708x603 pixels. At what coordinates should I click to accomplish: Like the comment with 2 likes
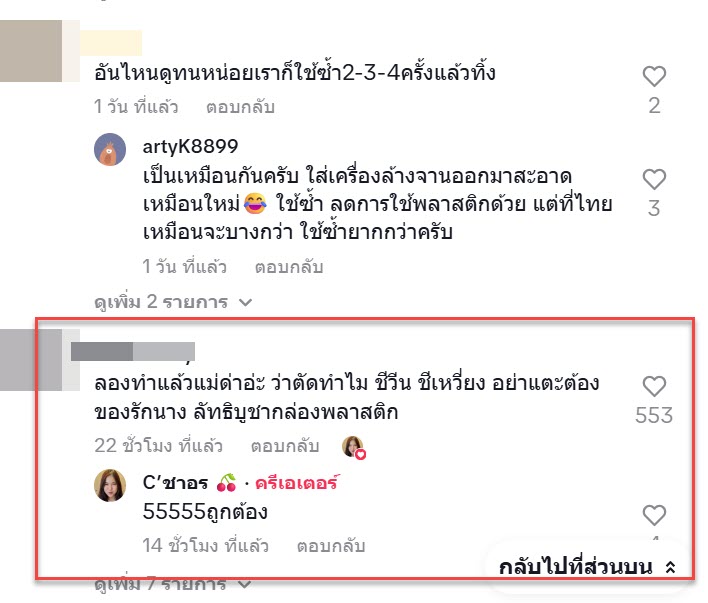click(x=654, y=76)
